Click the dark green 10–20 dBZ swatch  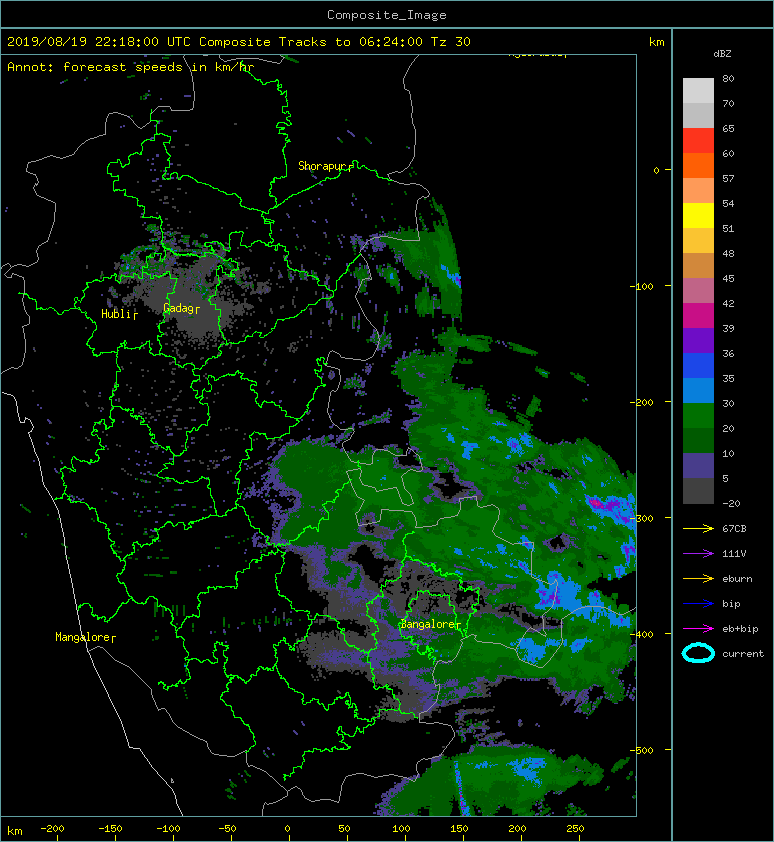point(698,440)
